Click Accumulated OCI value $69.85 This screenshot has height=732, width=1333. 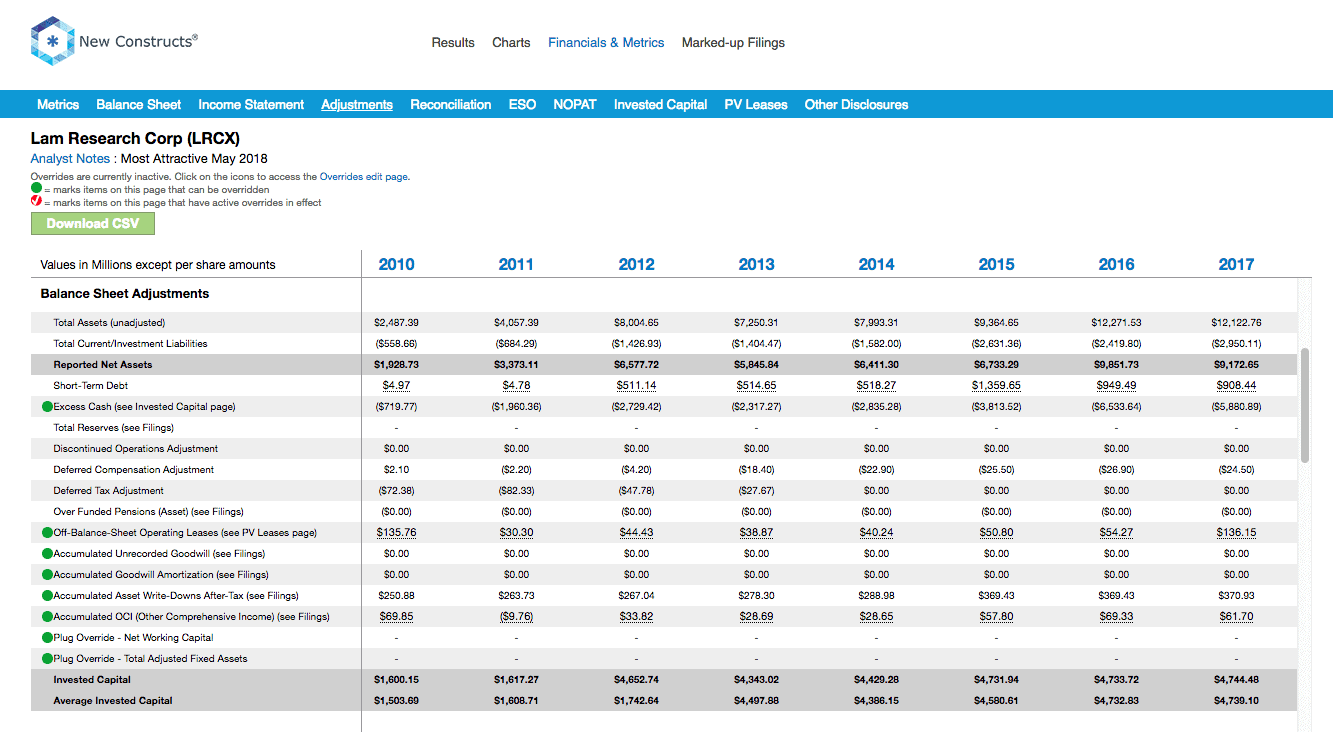pos(396,617)
